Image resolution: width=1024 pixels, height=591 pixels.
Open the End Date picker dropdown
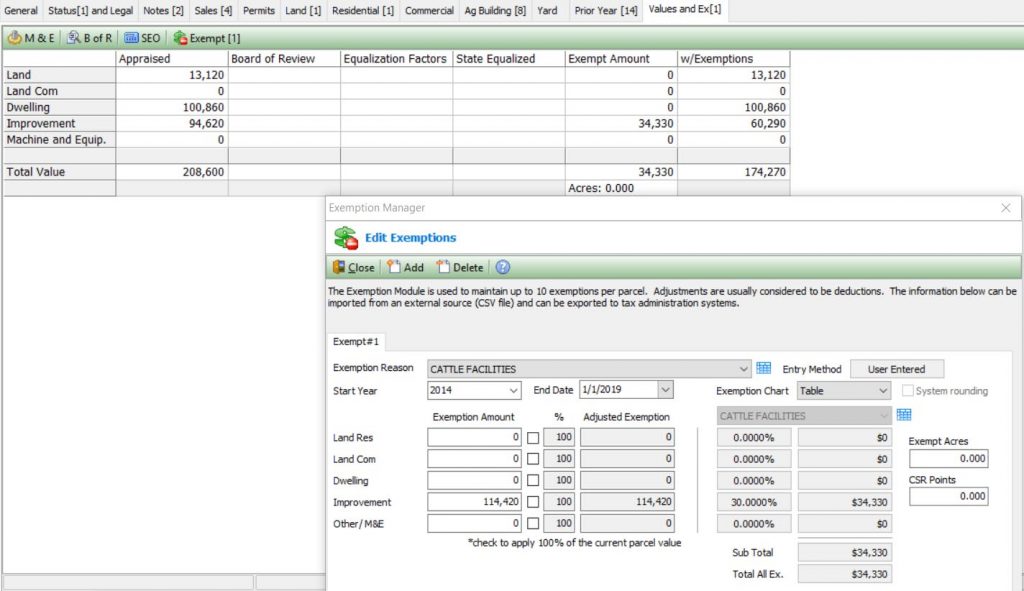666,391
